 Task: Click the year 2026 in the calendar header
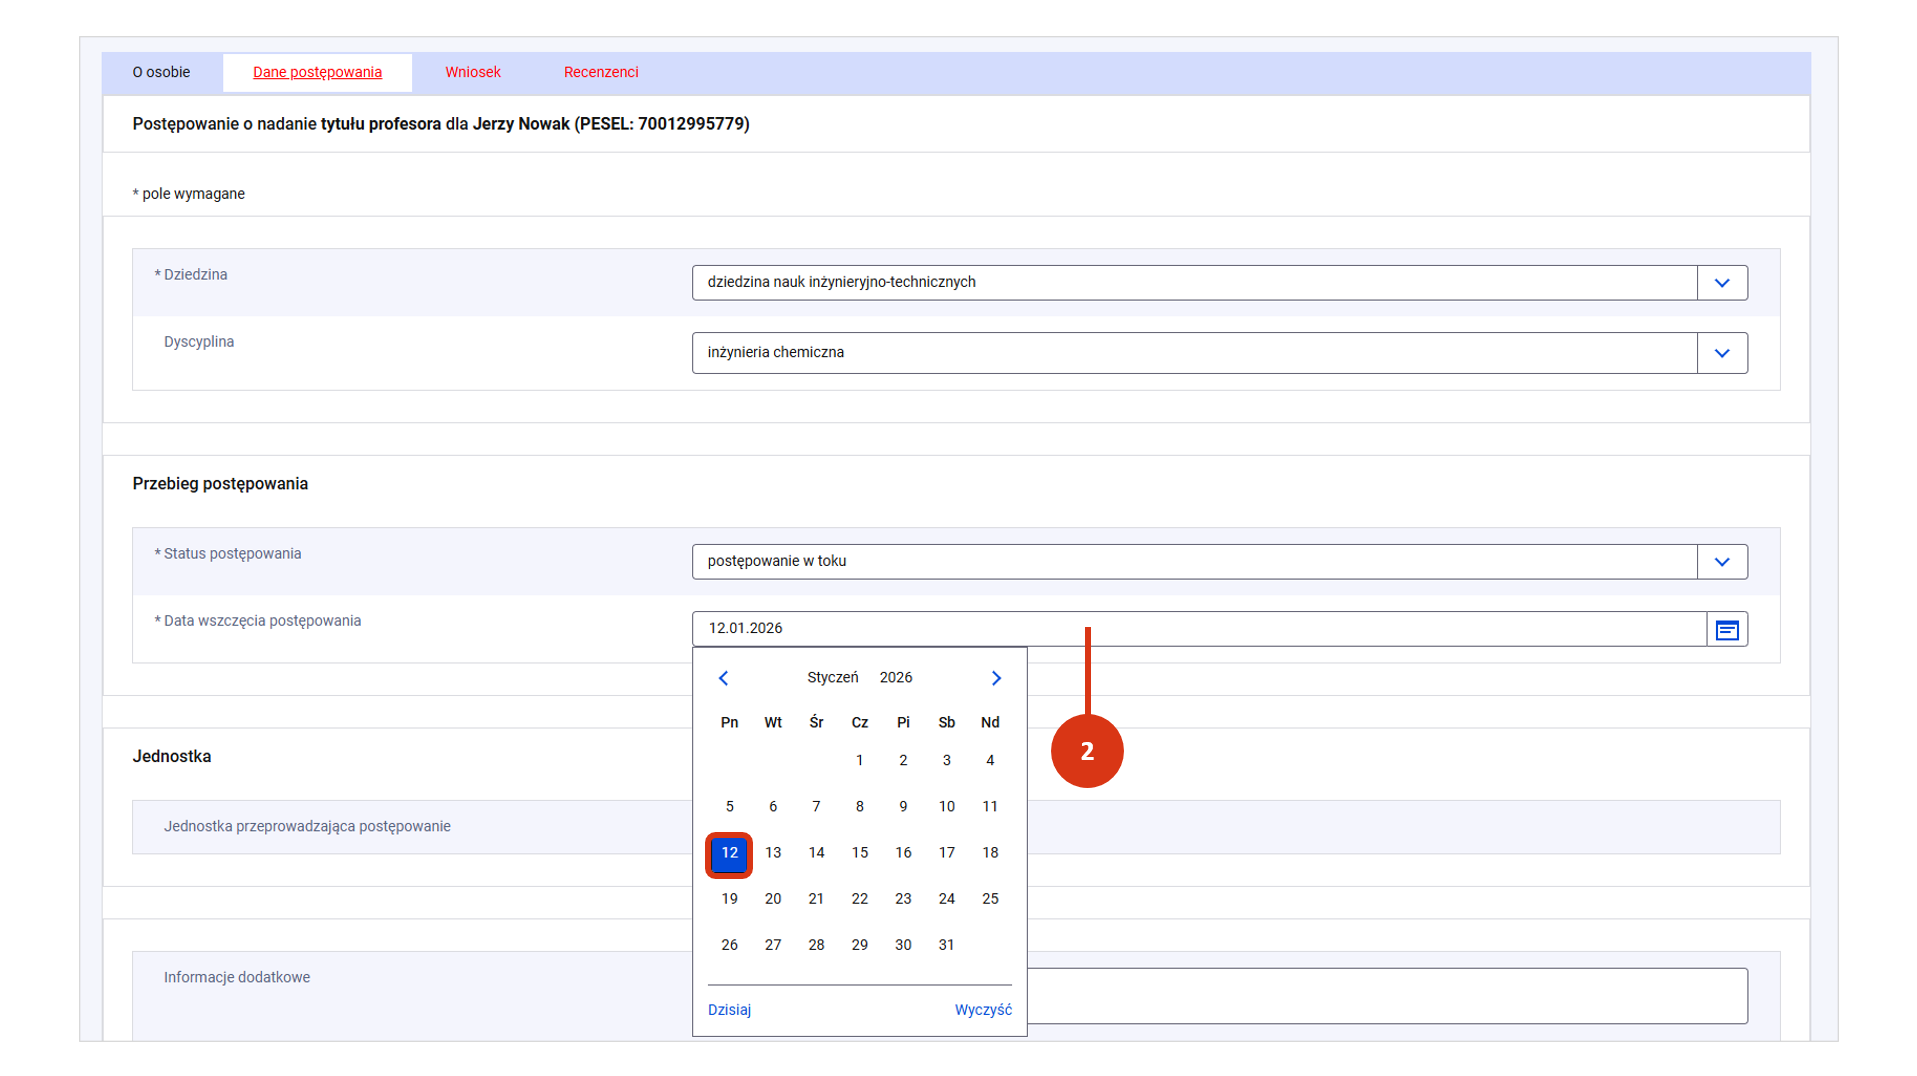point(895,678)
